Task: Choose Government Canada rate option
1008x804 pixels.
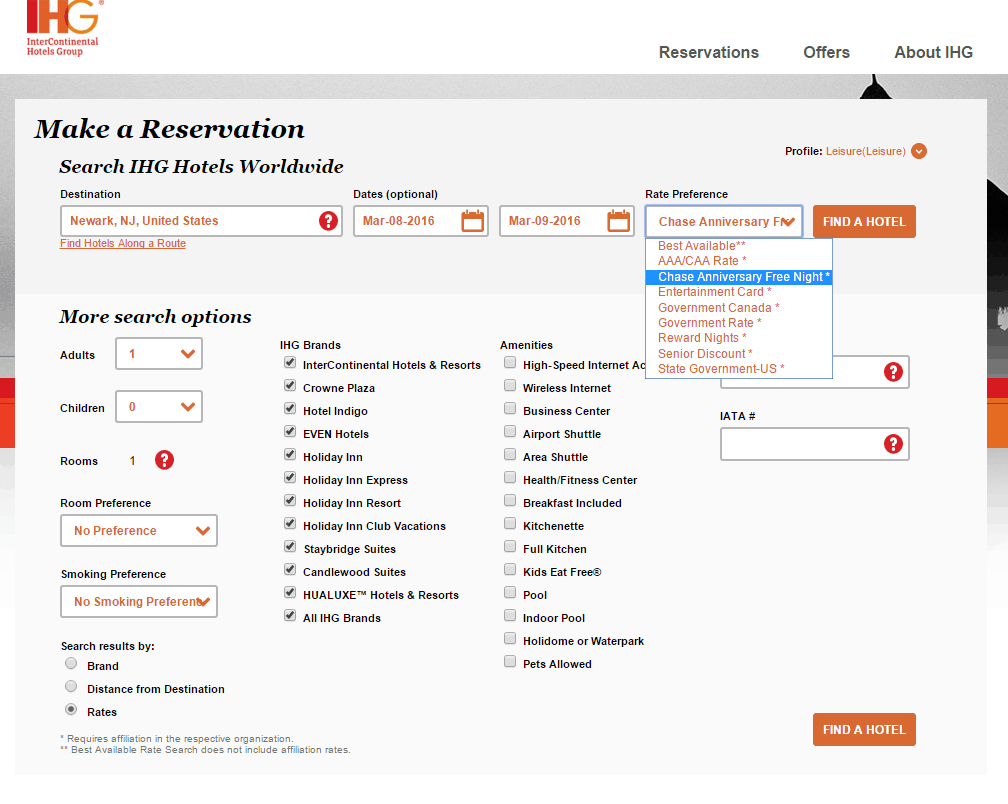Action: point(739,308)
